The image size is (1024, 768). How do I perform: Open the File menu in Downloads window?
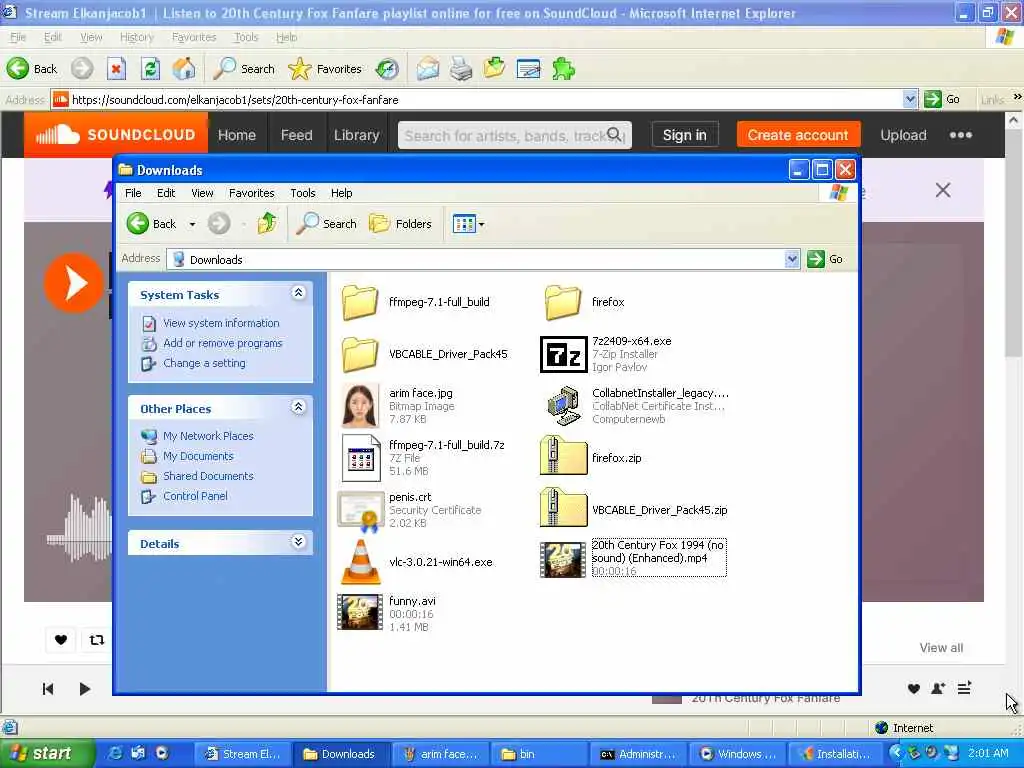click(133, 193)
